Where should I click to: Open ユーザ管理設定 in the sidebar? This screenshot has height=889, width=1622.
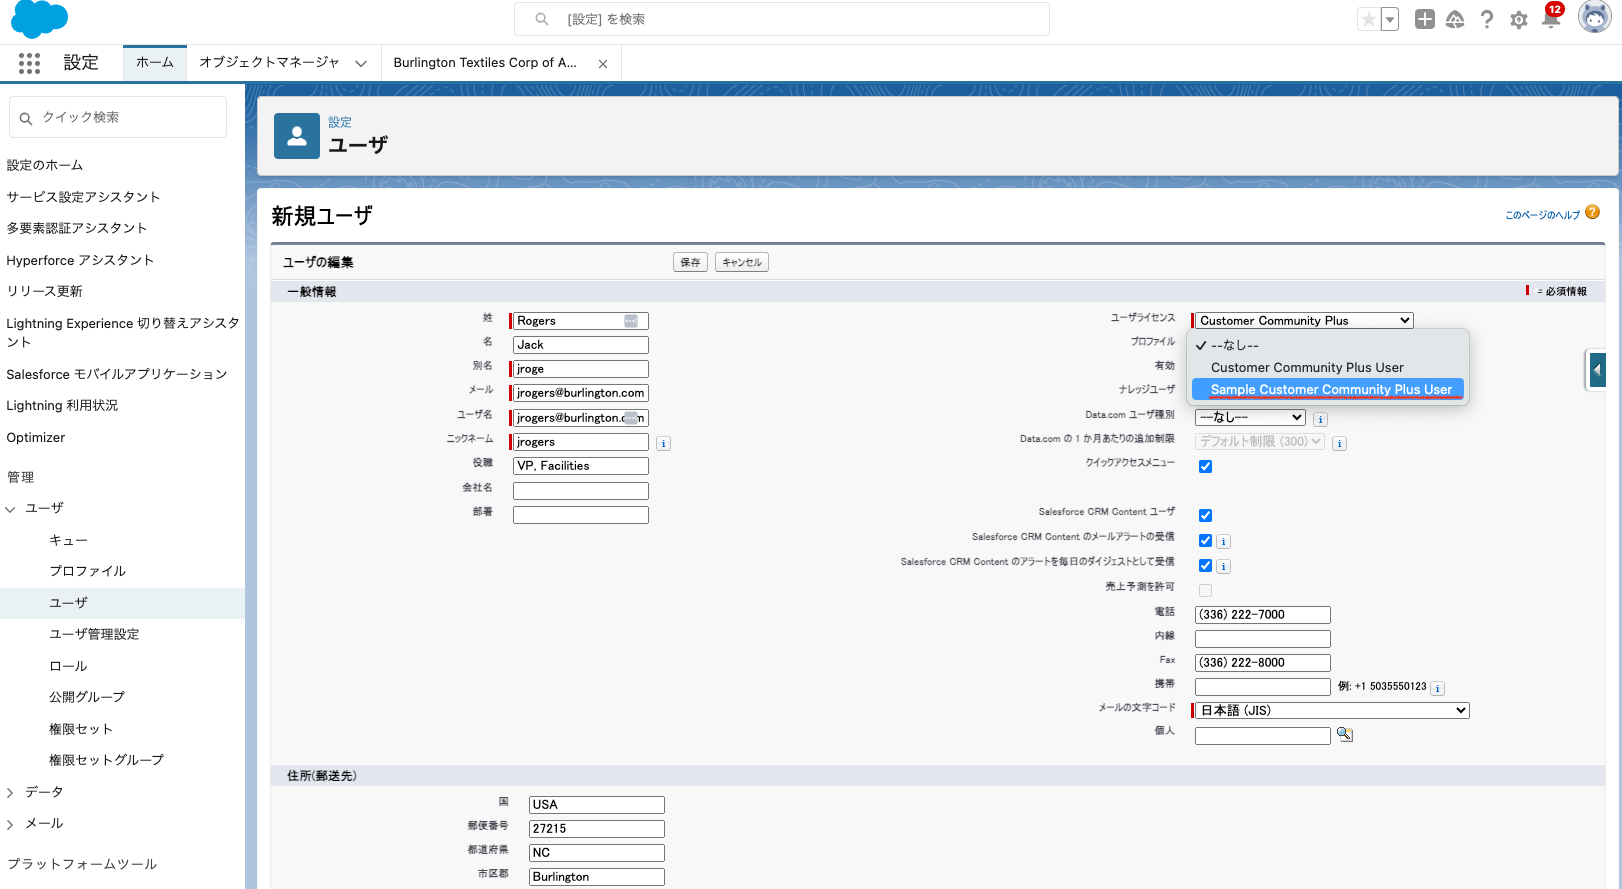tap(94, 634)
